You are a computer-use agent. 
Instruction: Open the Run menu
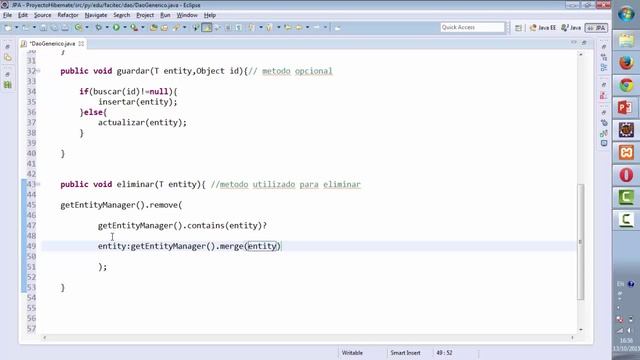coord(165,15)
